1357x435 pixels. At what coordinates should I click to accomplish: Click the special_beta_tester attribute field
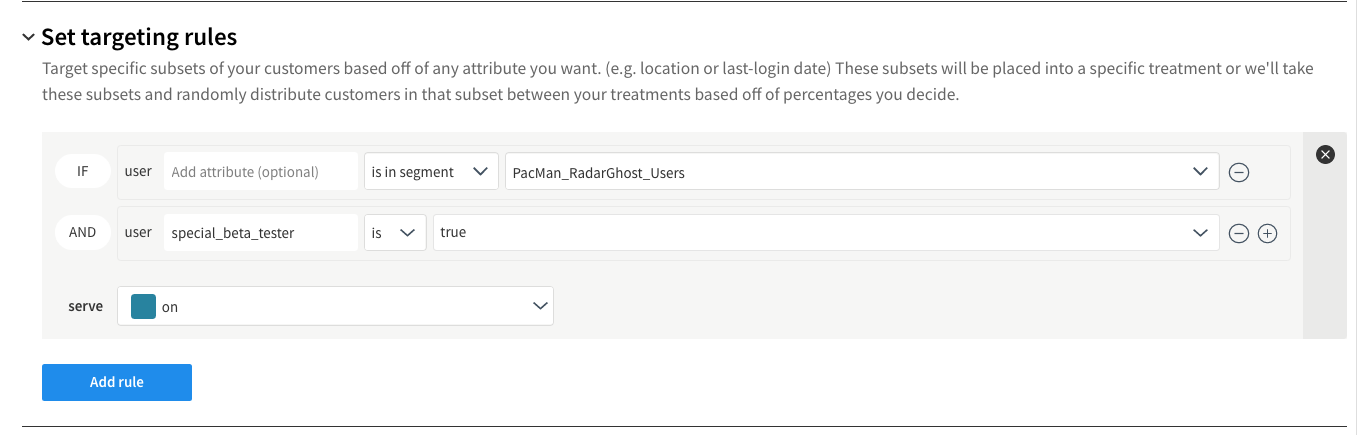(260, 233)
